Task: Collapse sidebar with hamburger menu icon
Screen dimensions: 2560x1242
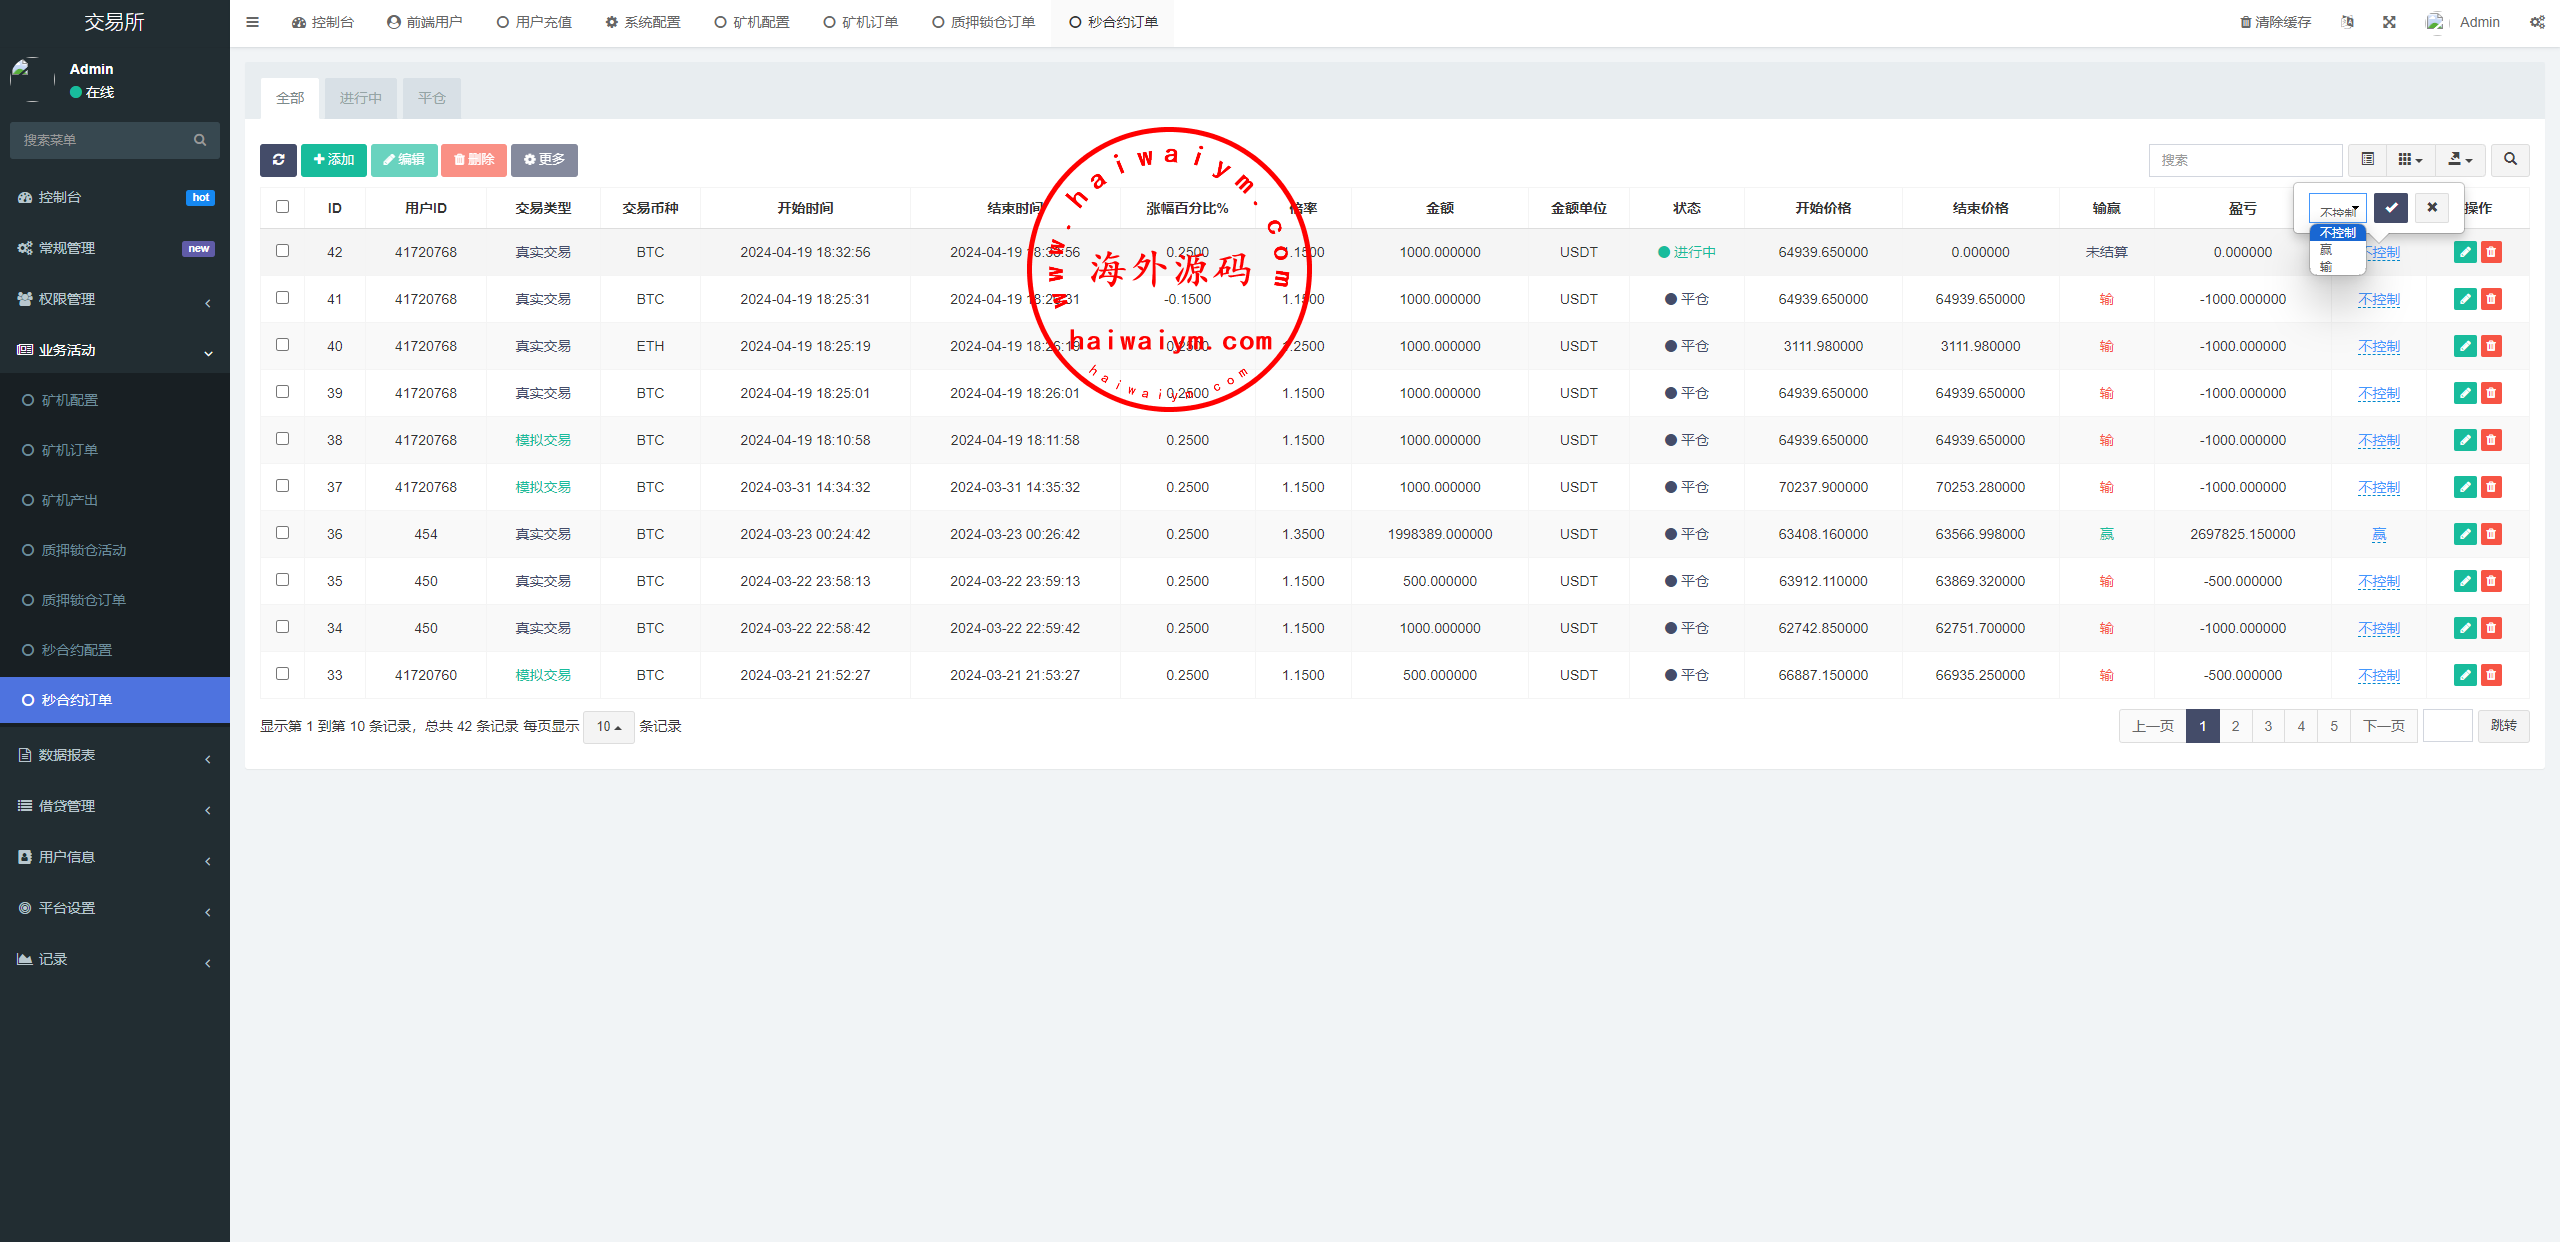Action: pyautogui.click(x=252, y=22)
